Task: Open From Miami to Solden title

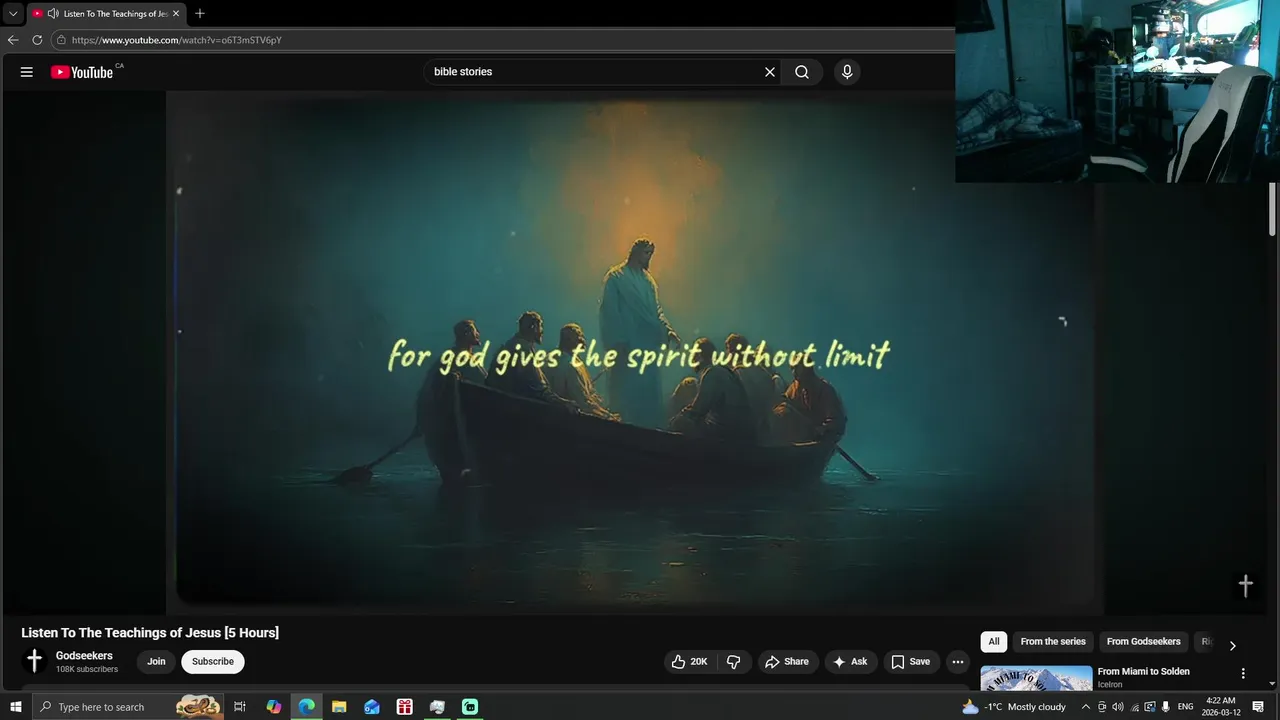Action: pyautogui.click(x=1143, y=672)
